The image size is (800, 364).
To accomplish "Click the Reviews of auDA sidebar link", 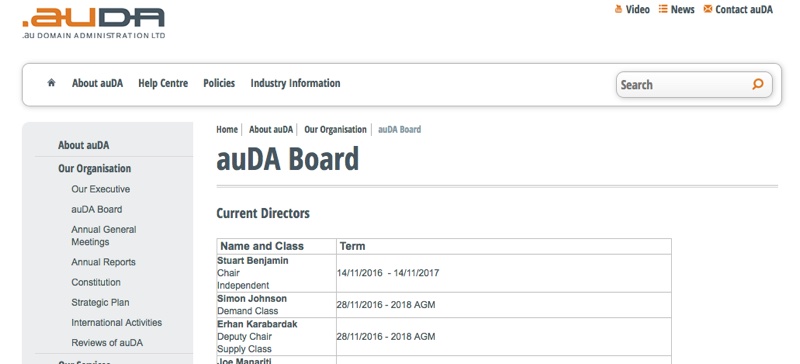I will (107, 343).
